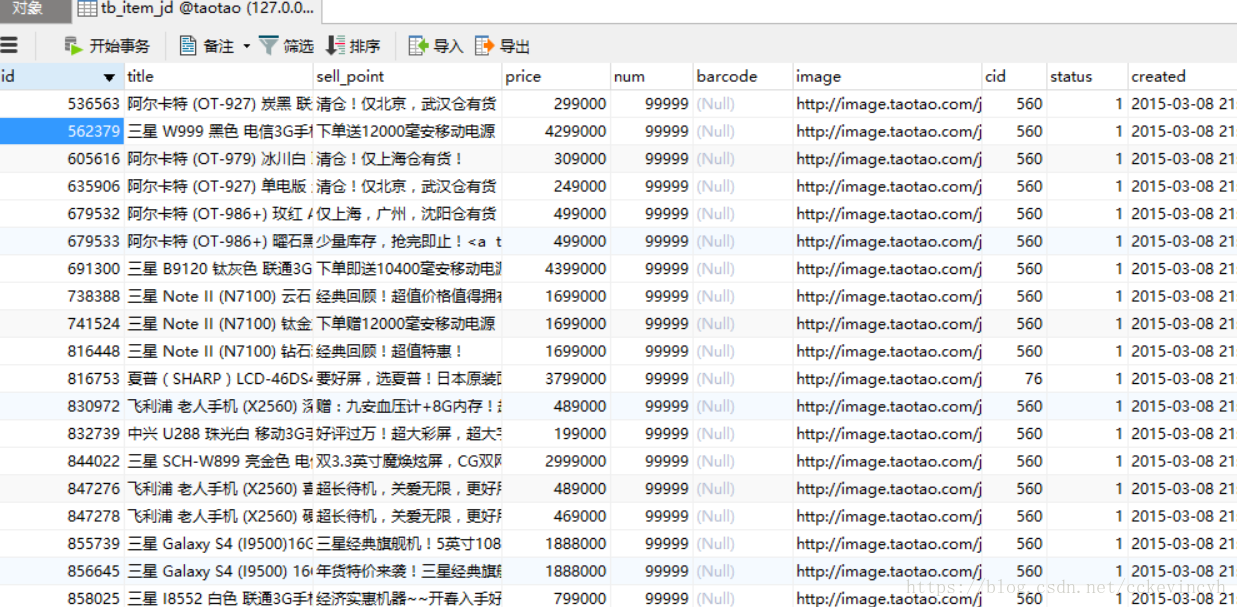The height and width of the screenshot is (607, 1237).
Task: Click cid cell with value 76
Action: 1013,379
